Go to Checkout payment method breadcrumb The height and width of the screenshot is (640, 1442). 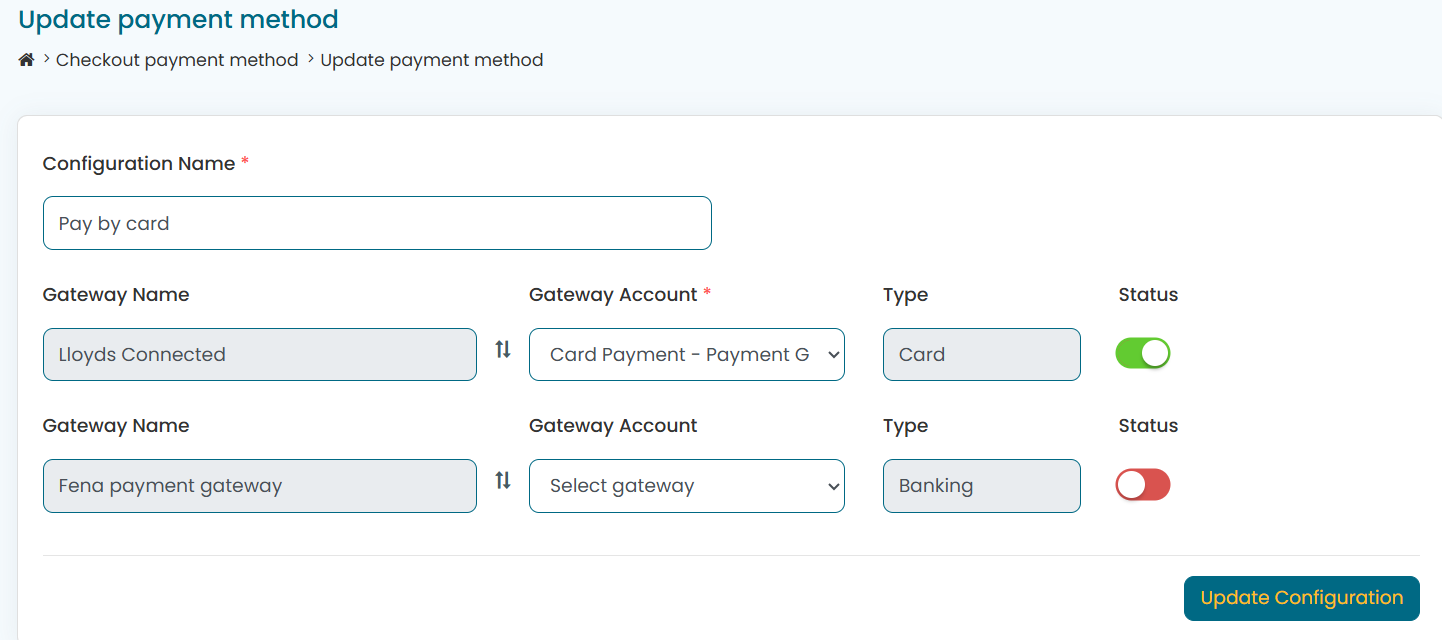pyautogui.click(x=177, y=60)
